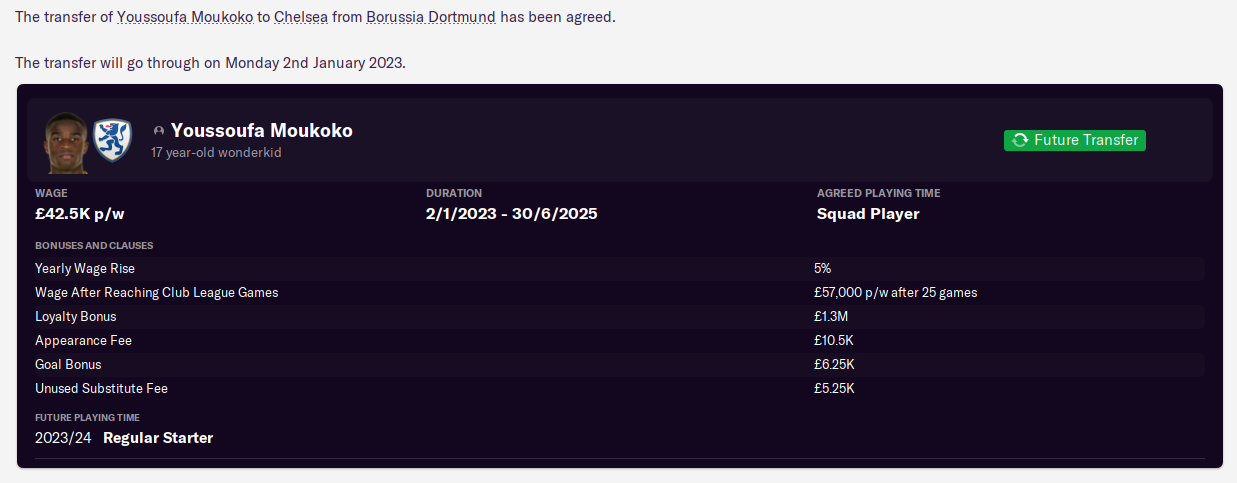Click the Youssoufa Moukoko name heading in card

pos(262,131)
